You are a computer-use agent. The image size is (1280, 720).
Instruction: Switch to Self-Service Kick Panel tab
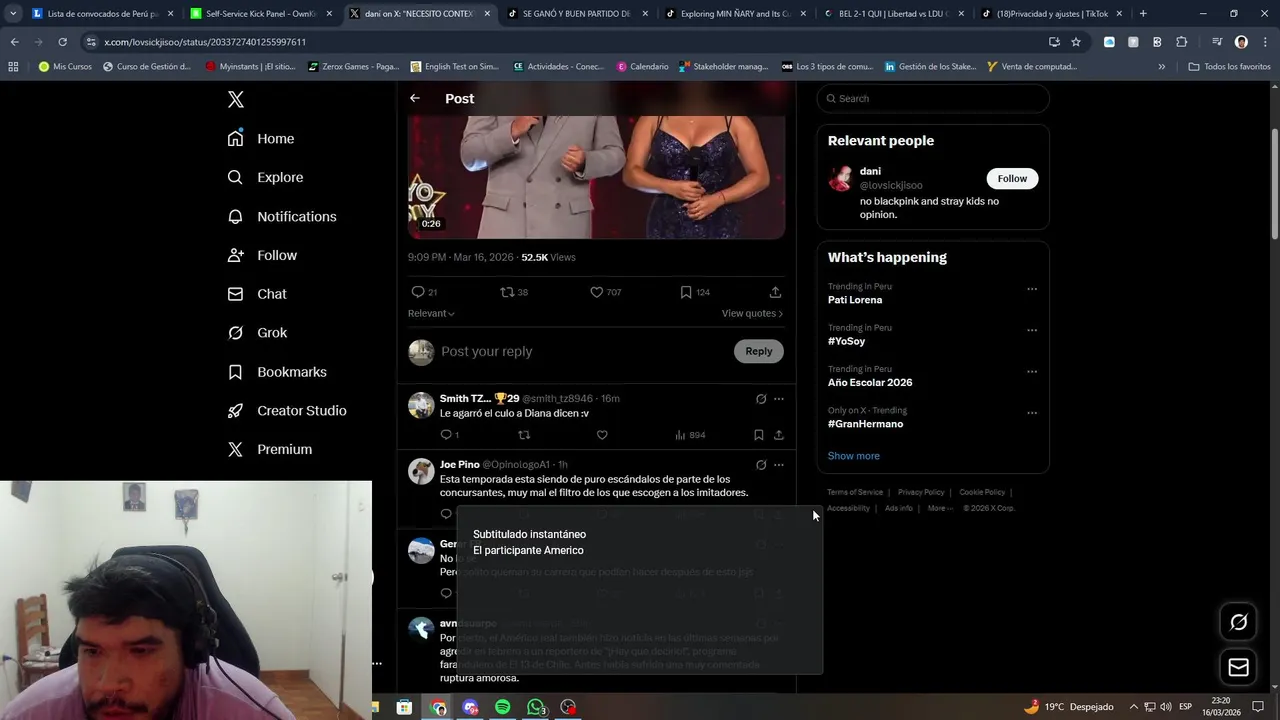[262, 14]
